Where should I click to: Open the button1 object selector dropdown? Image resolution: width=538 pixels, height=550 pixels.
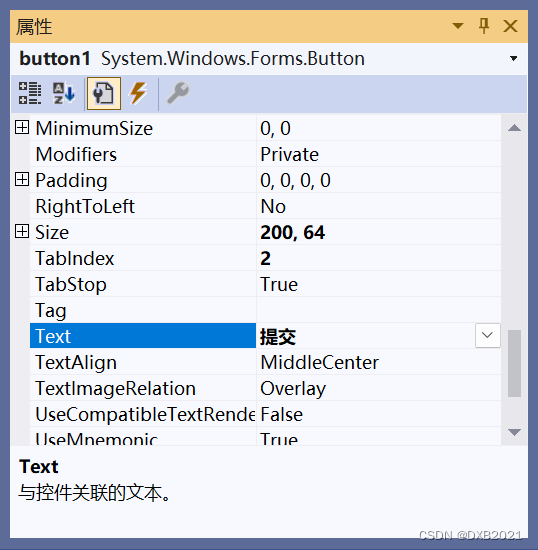pyautogui.click(x=513, y=59)
